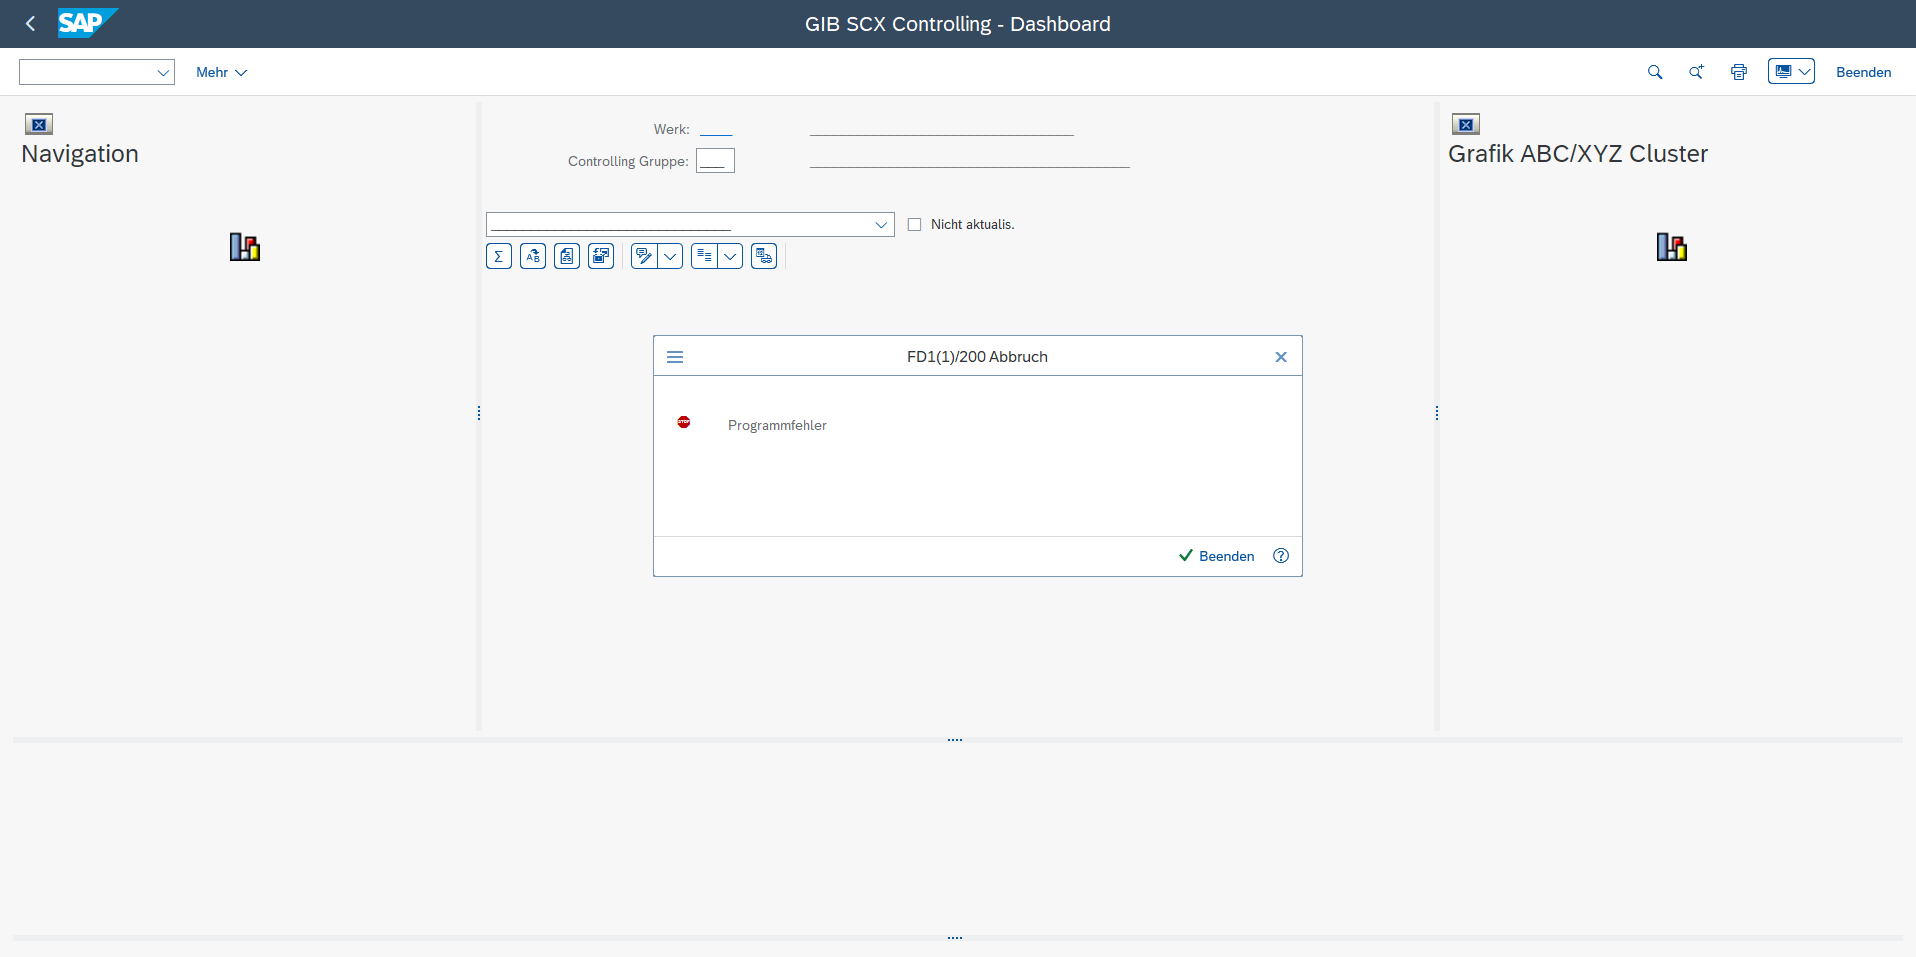Viewport: 1916px width, 957px height.
Task: Expand the wide selection combo box
Action: tap(881, 225)
